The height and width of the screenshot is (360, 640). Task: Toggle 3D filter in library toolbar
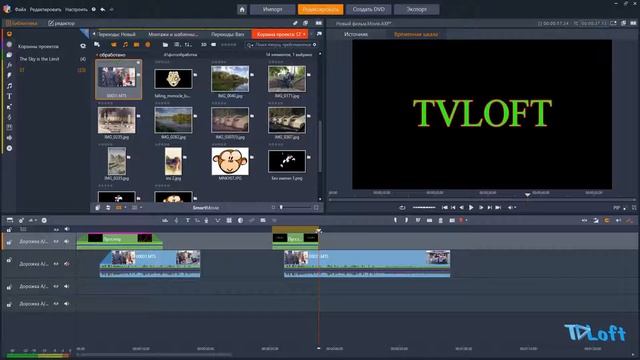[203, 44]
